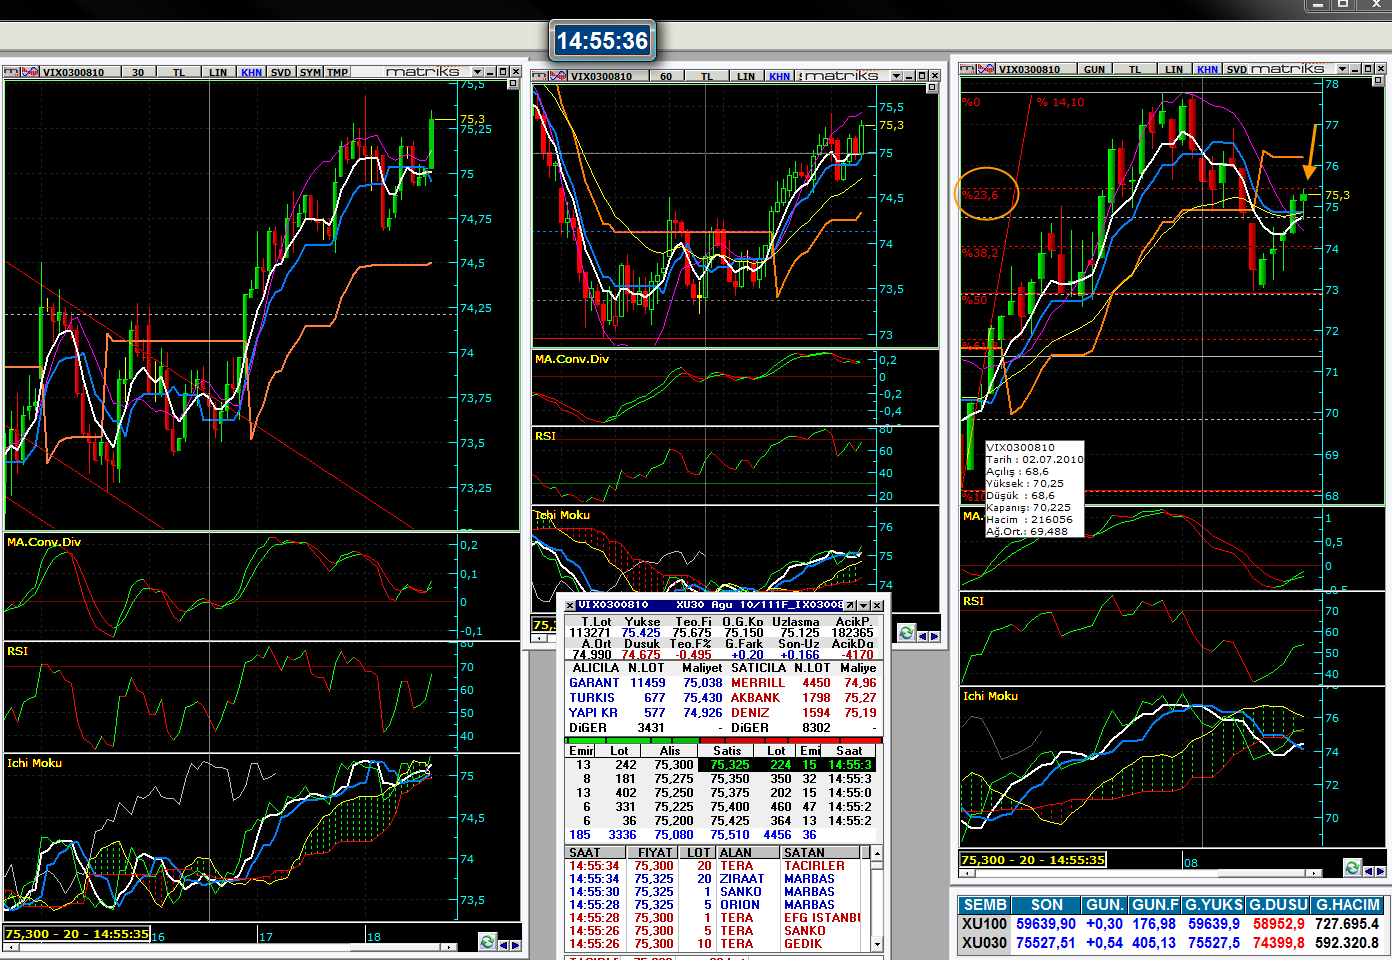The height and width of the screenshot is (960, 1392).
Task: Toggle SVD option in right chart toolbar
Action: (1236, 69)
